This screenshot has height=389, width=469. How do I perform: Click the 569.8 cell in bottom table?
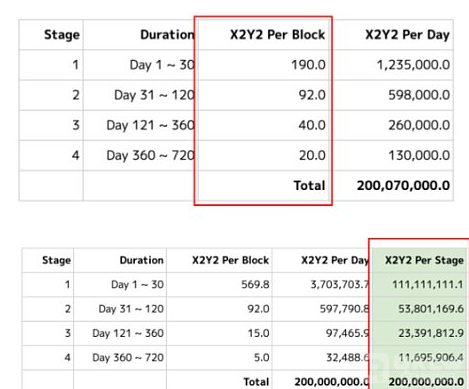[219, 285]
